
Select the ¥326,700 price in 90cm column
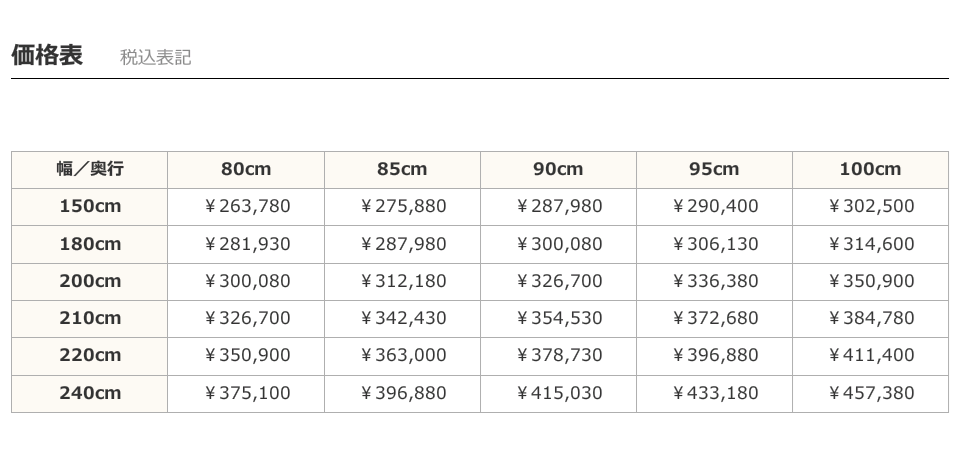pos(559,281)
